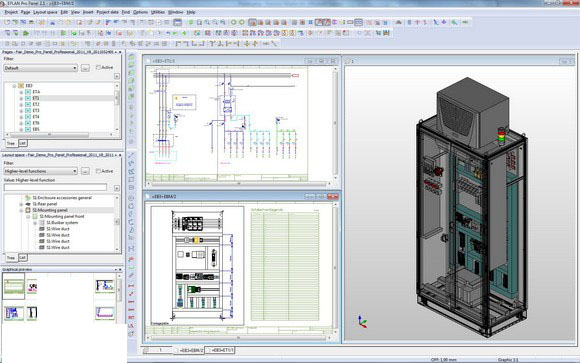Click the bottom-right angle connection symbol icon
580x363 pixels.
click(202, 44)
